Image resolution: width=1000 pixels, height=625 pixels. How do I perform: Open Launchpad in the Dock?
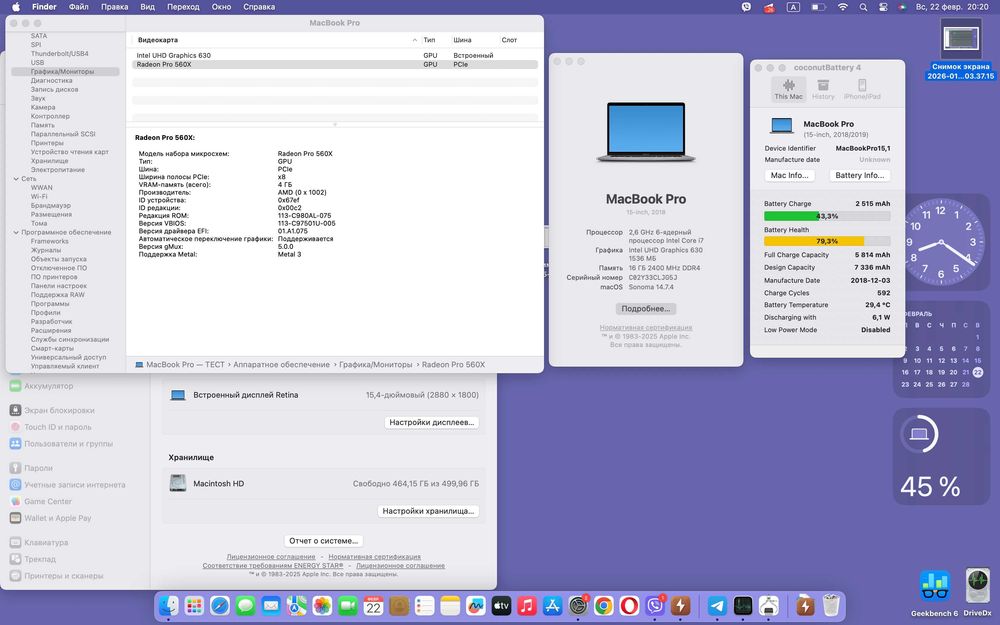(195, 605)
